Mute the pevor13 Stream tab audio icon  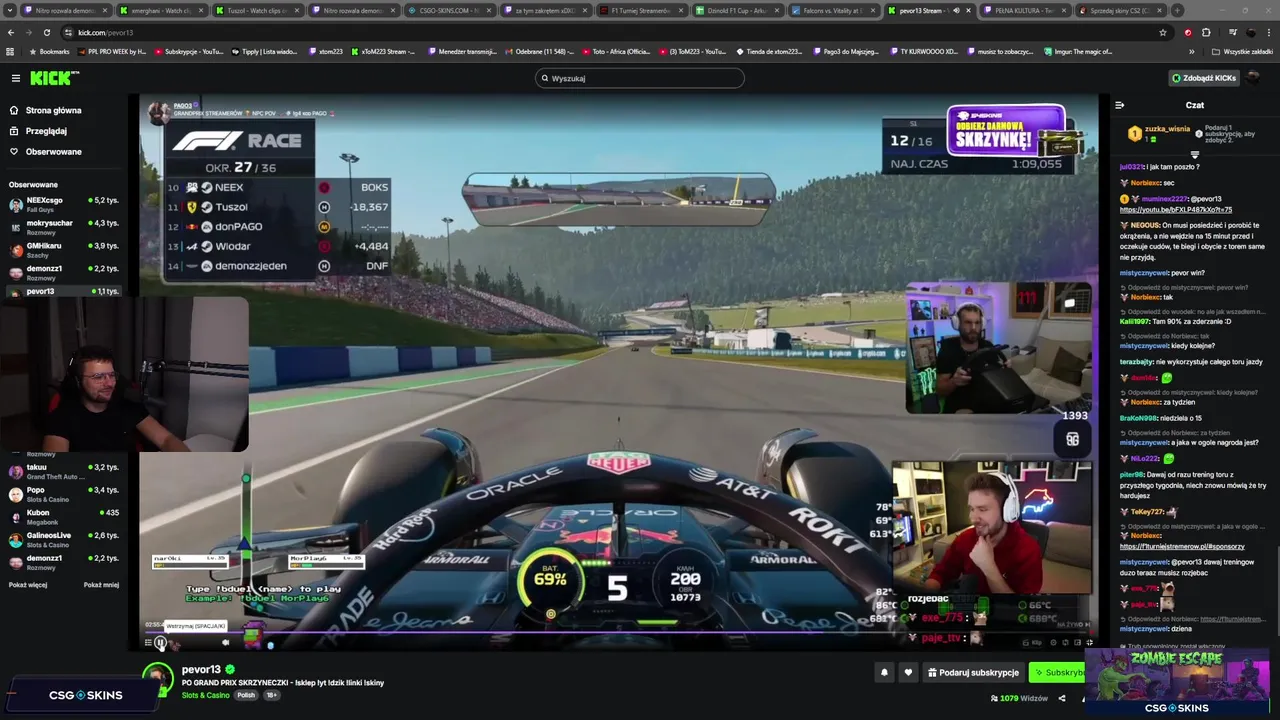click(x=957, y=10)
